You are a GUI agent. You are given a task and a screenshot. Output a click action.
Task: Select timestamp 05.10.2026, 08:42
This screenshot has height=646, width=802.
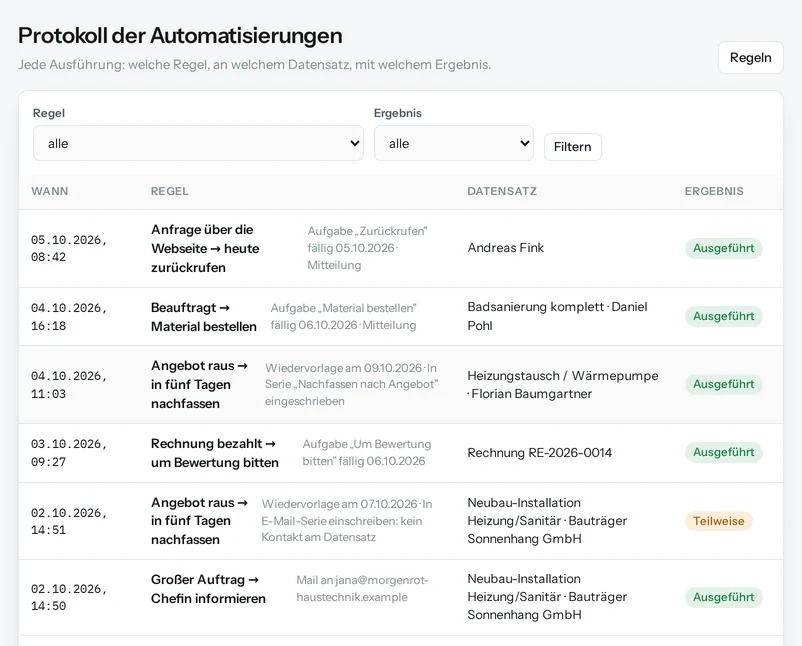click(69, 249)
